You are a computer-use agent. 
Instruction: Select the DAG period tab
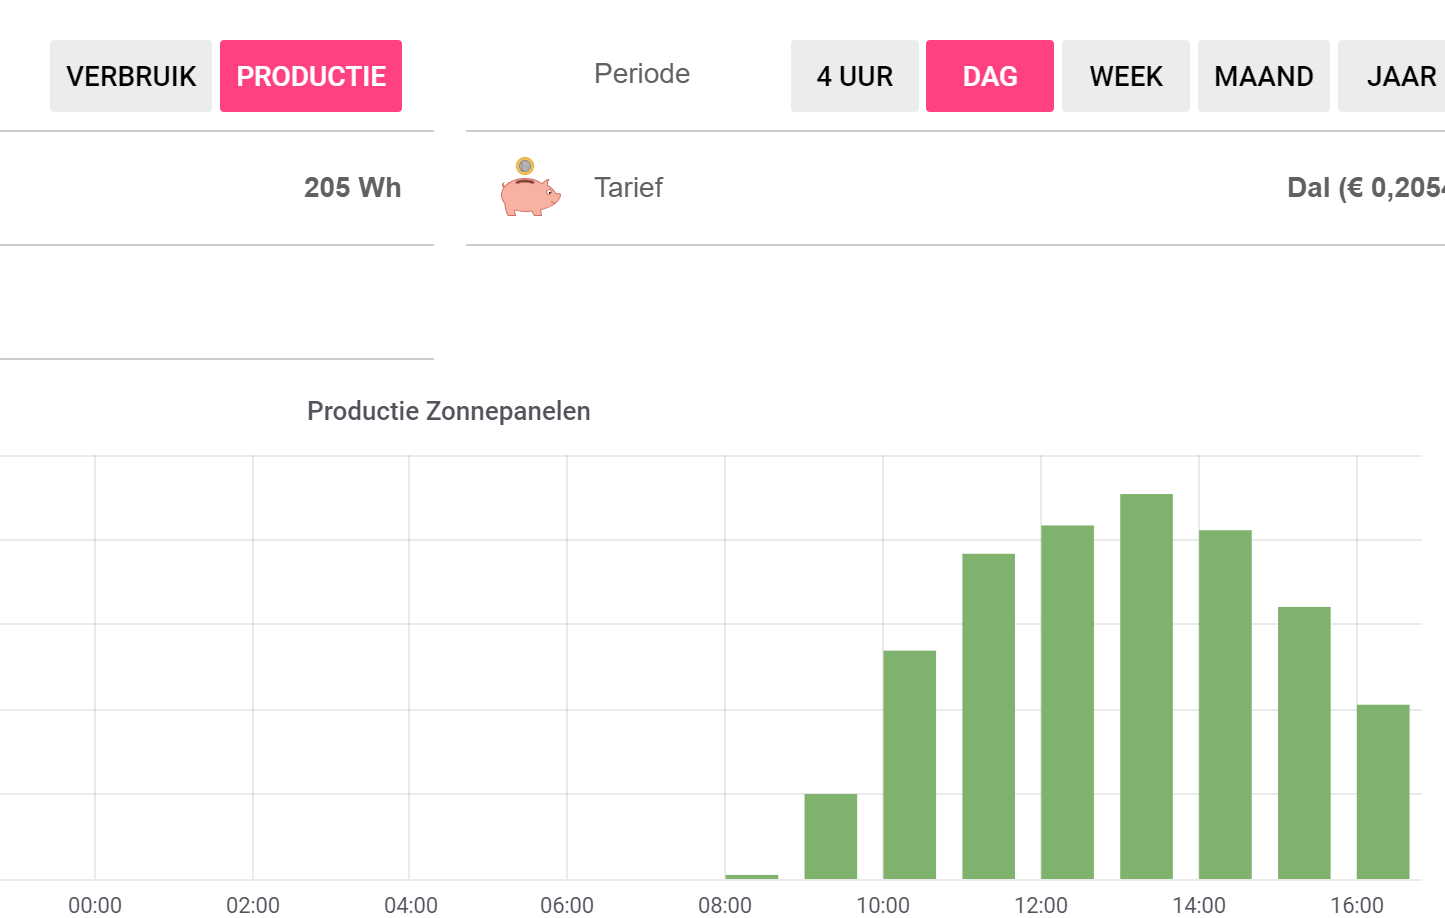(x=989, y=76)
